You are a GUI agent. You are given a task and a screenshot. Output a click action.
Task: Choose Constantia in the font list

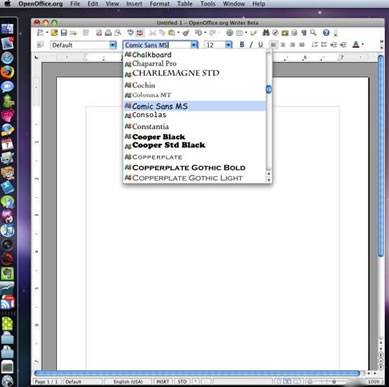click(195, 126)
